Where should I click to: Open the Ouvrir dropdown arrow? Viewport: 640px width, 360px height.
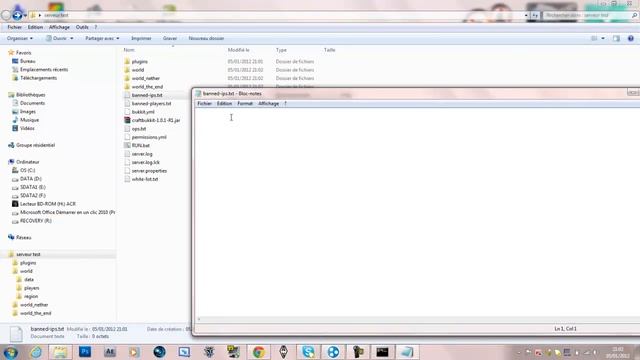click(72, 38)
